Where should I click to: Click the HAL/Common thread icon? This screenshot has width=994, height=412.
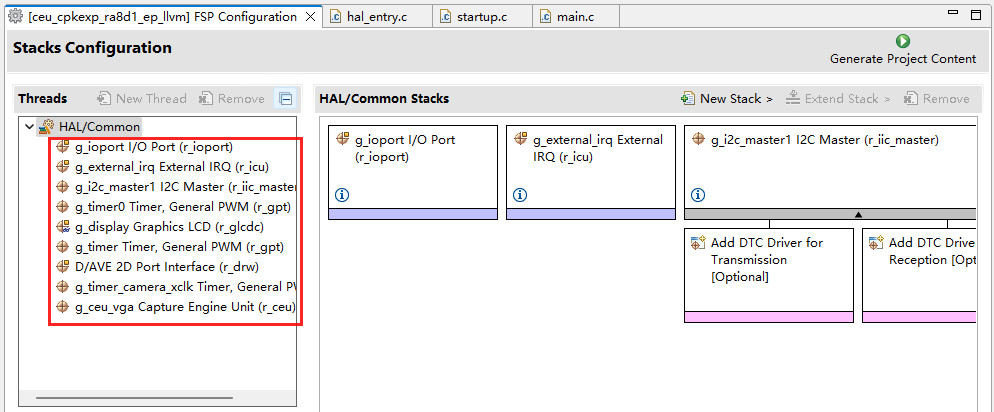[46, 126]
